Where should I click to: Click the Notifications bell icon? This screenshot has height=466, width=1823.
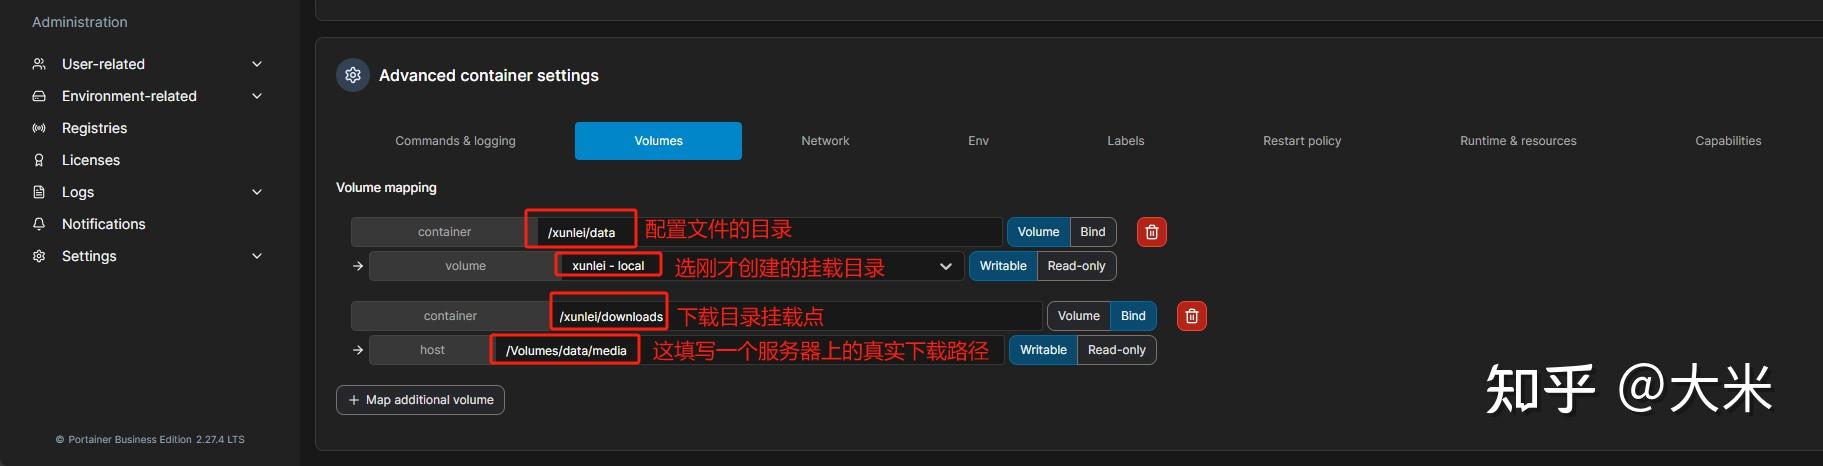[x=39, y=224]
